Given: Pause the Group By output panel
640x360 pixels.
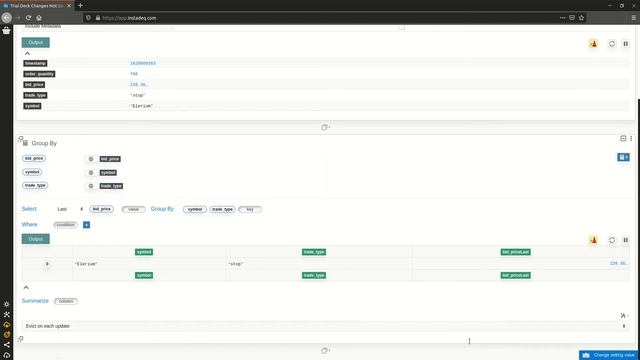Looking at the screenshot, I should [625, 240].
